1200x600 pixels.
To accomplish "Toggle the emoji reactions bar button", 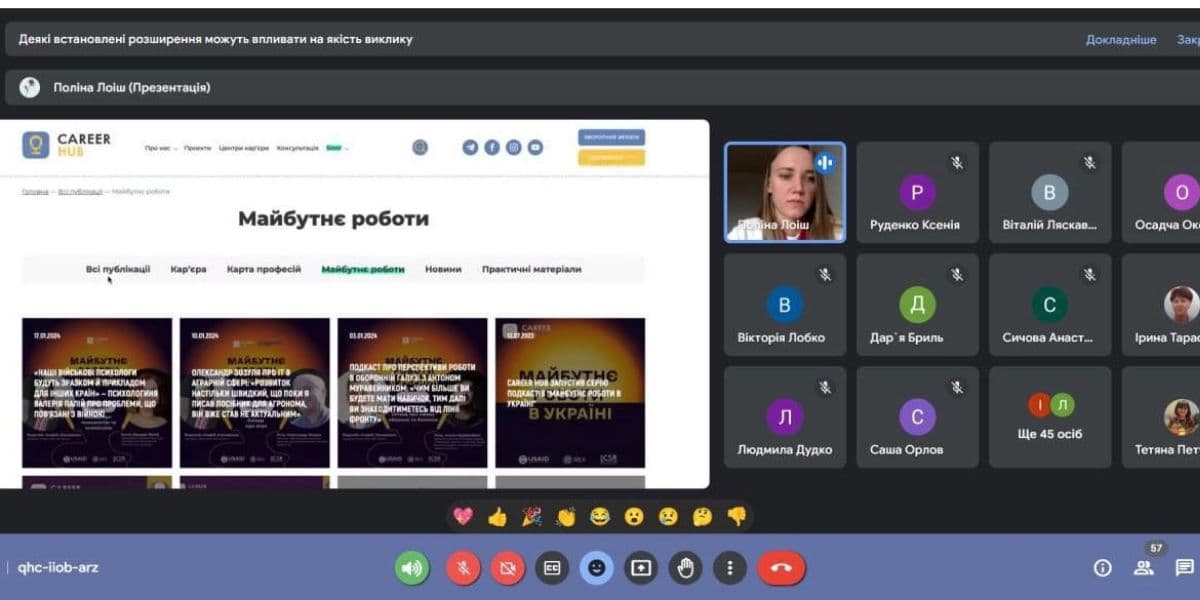I will [596, 568].
